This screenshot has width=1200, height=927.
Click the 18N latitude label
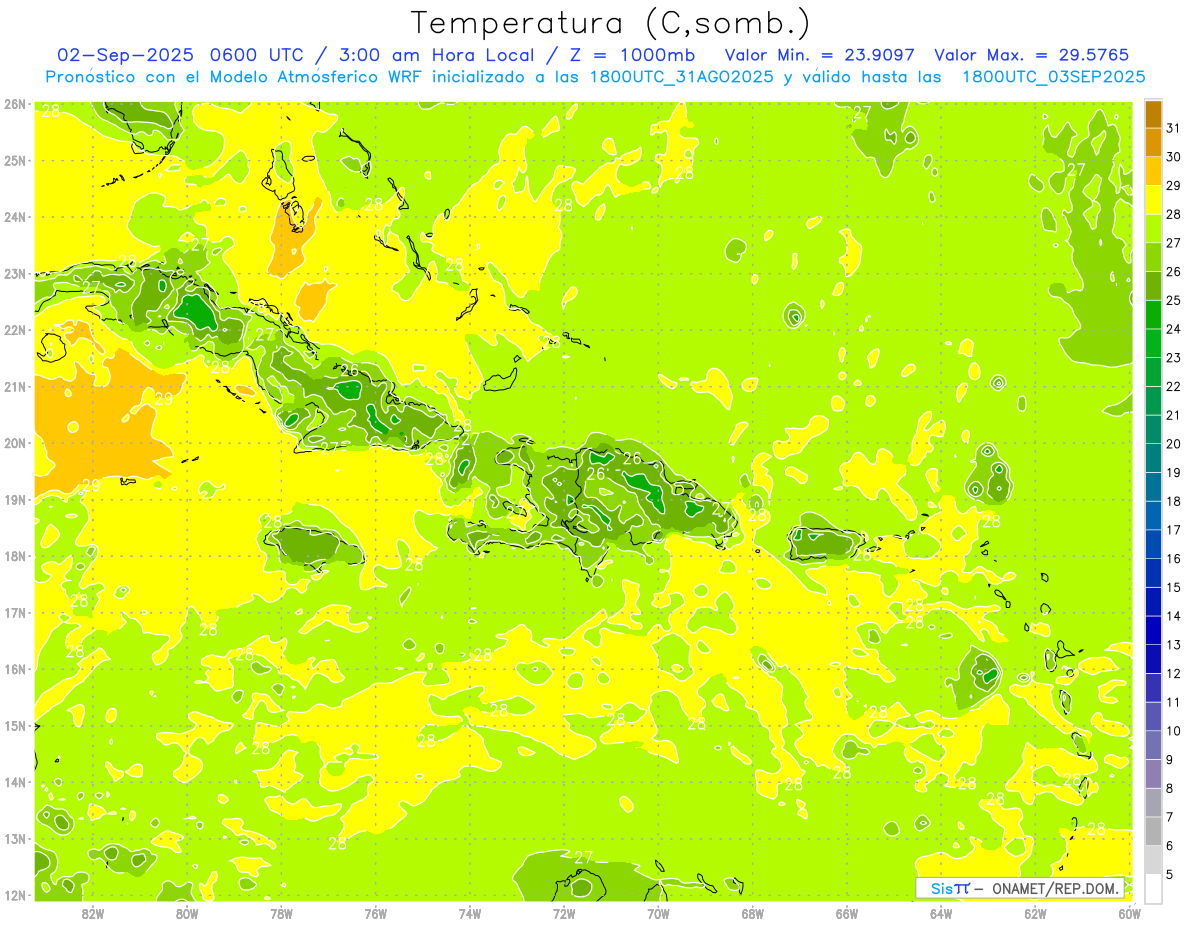click(x=14, y=556)
